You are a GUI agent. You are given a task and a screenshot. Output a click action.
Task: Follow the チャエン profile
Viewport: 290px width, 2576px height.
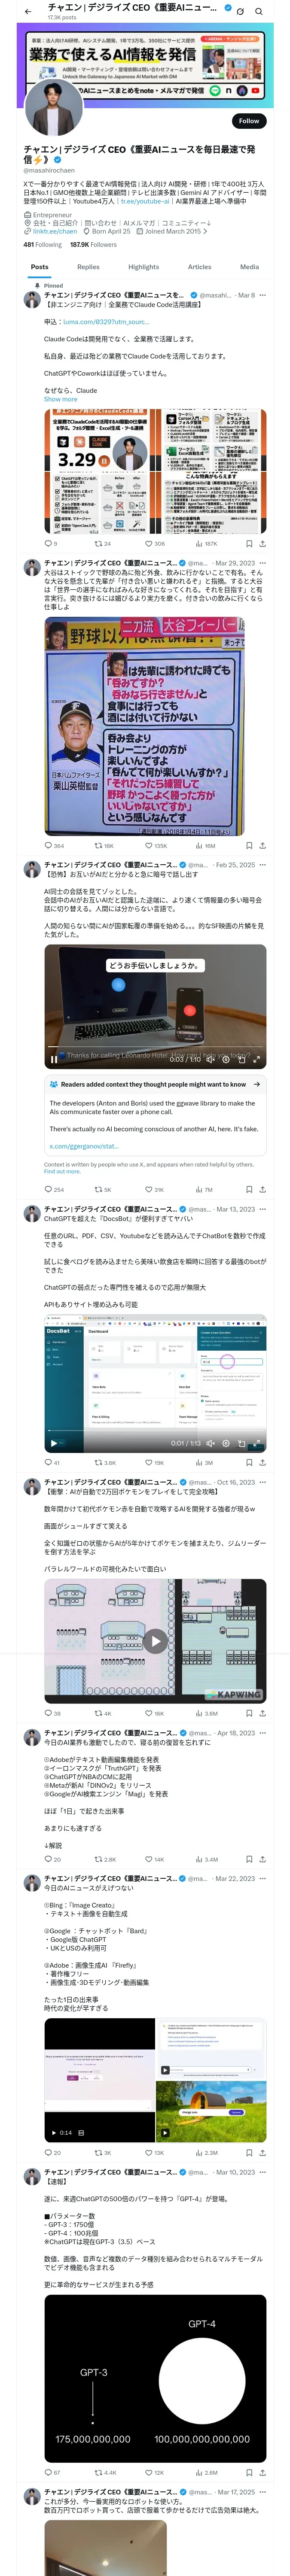click(x=249, y=120)
